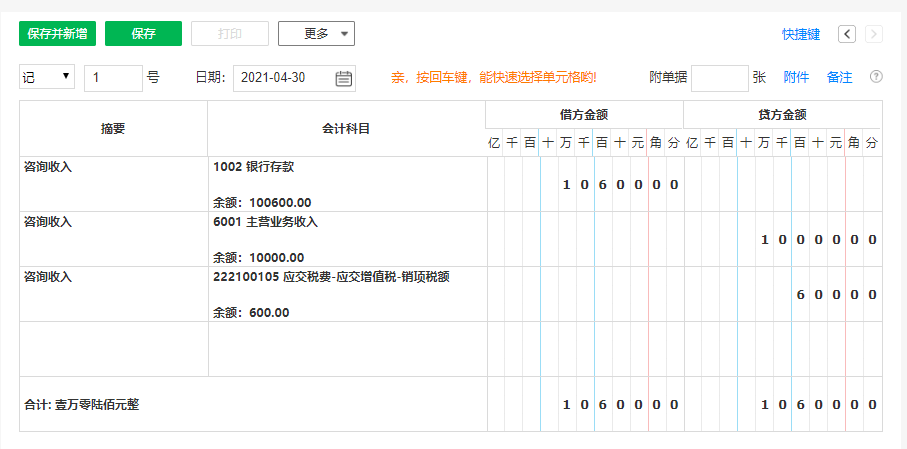The width and height of the screenshot is (907, 449).
Task: Select account 222100105 应交税费-应交增值税-销项税额
Action: point(332,277)
